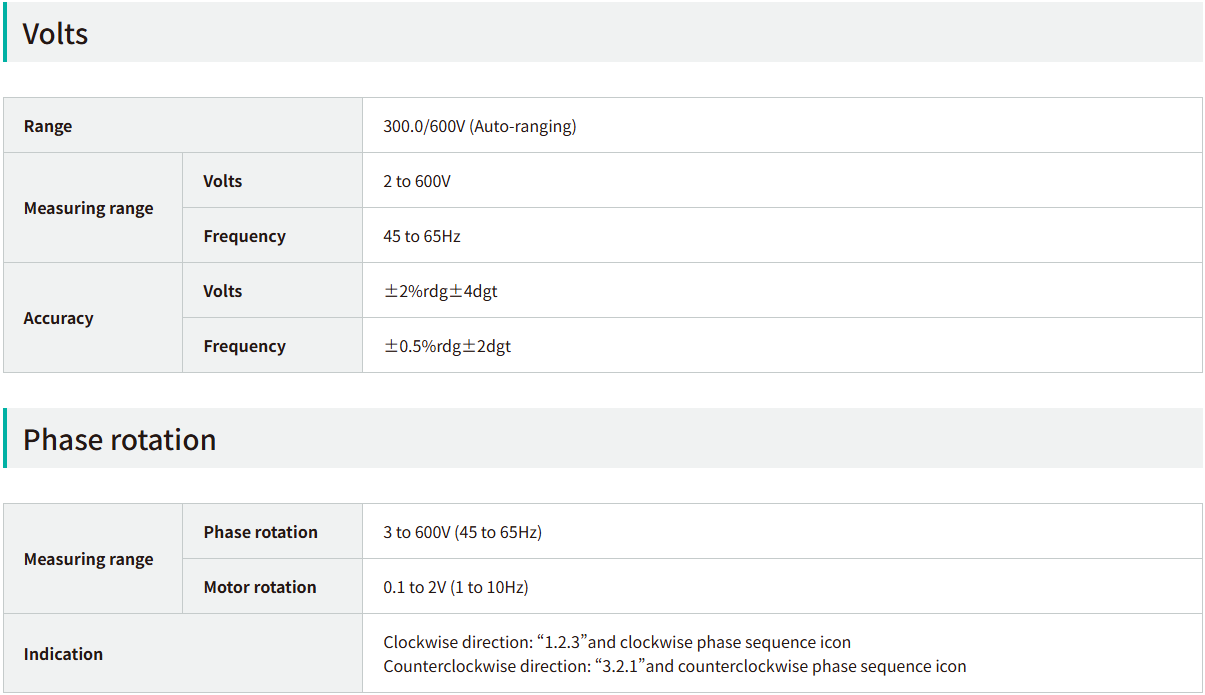Screen dimensions: 1205x695
Task: Click the 300.0/600V (Auto-ranging) value
Action: tap(479, 126)
